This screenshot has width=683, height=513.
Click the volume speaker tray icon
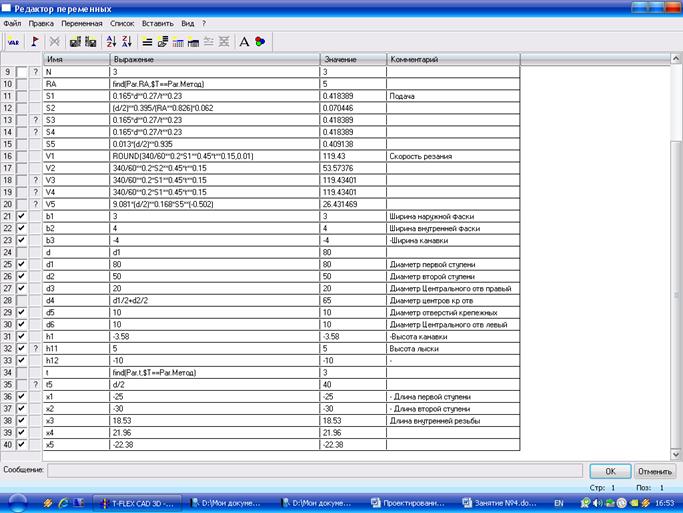pyautogui.click(x=598, y=503)
